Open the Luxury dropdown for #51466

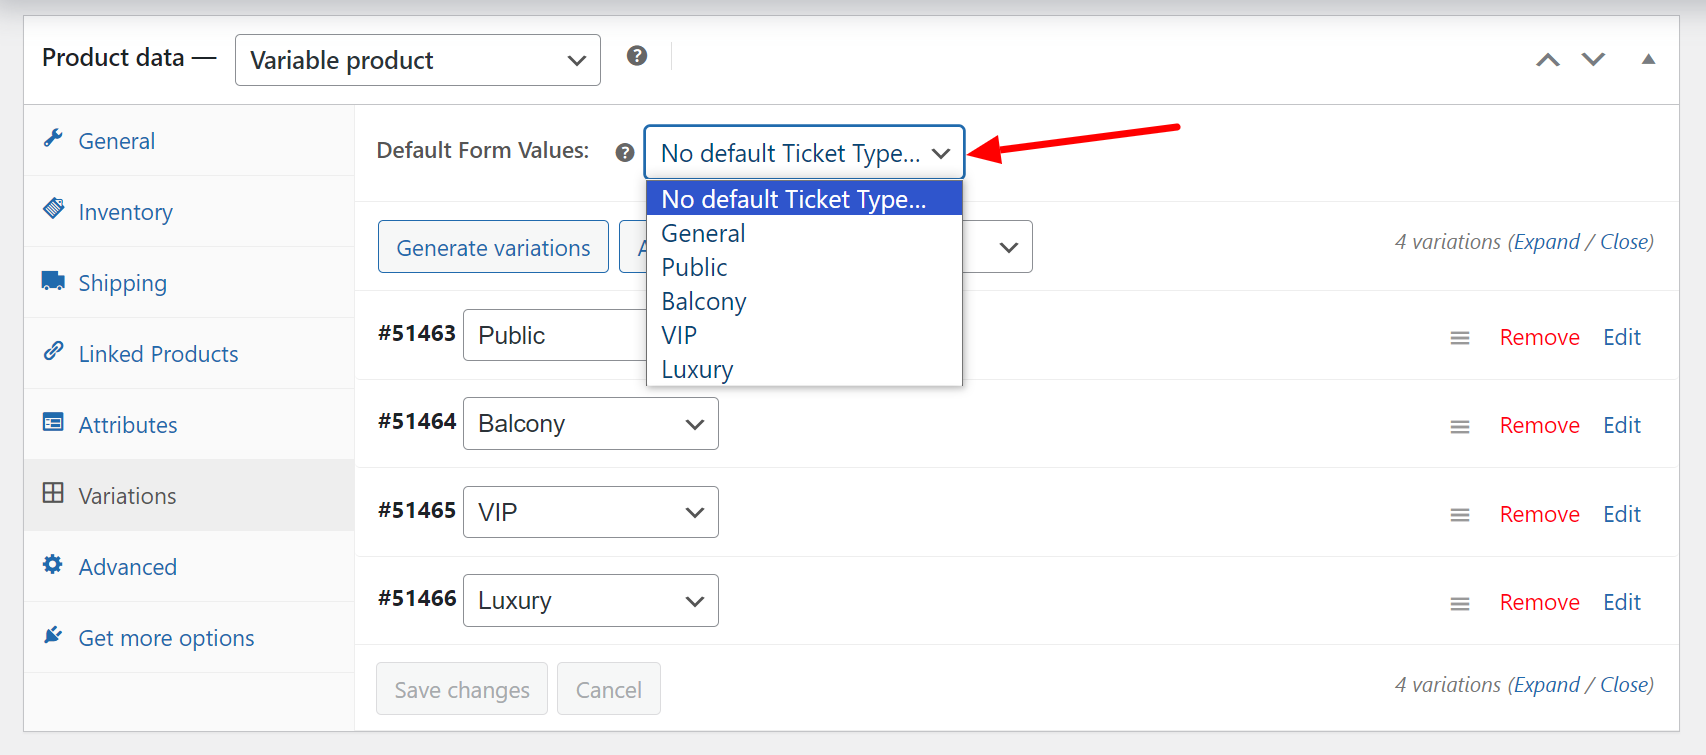591,601
